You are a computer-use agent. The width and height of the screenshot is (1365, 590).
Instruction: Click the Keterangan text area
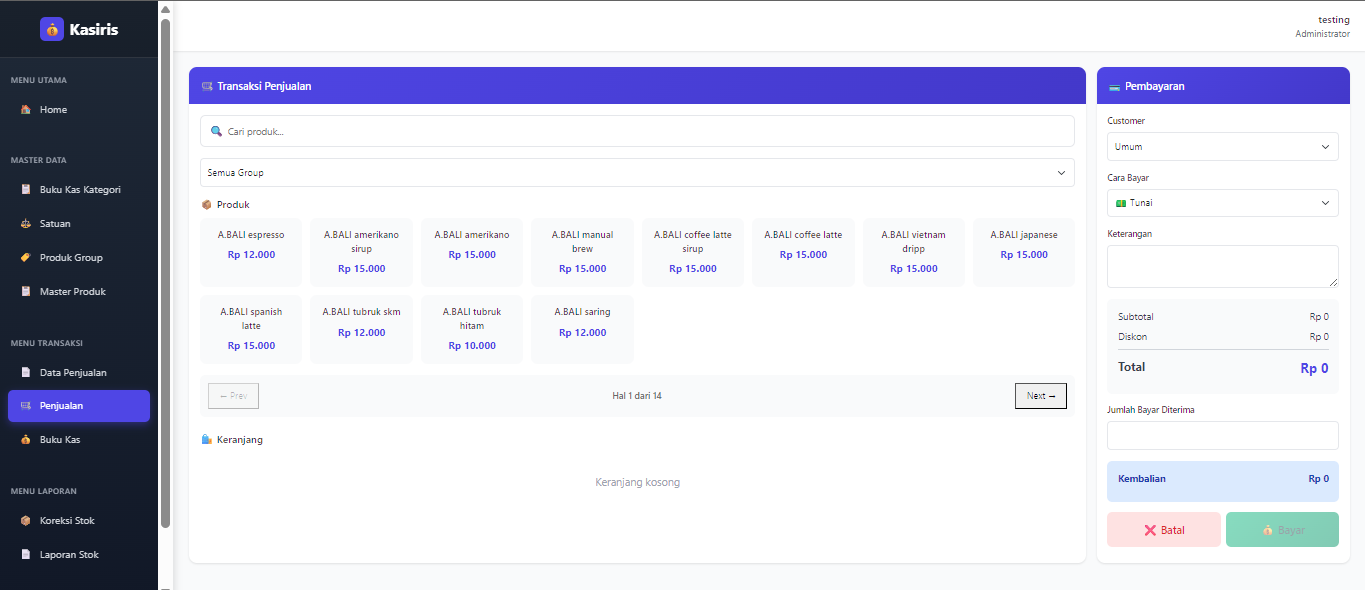pos(1222,267)
